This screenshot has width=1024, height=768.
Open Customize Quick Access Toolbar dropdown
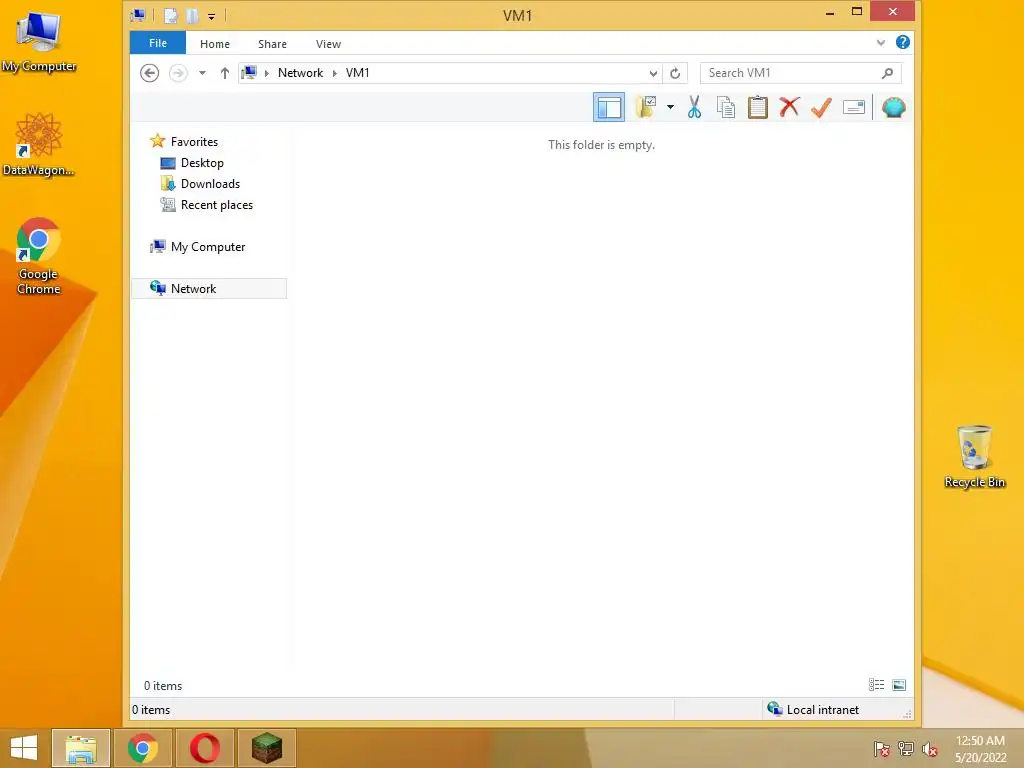pos(211,16)
